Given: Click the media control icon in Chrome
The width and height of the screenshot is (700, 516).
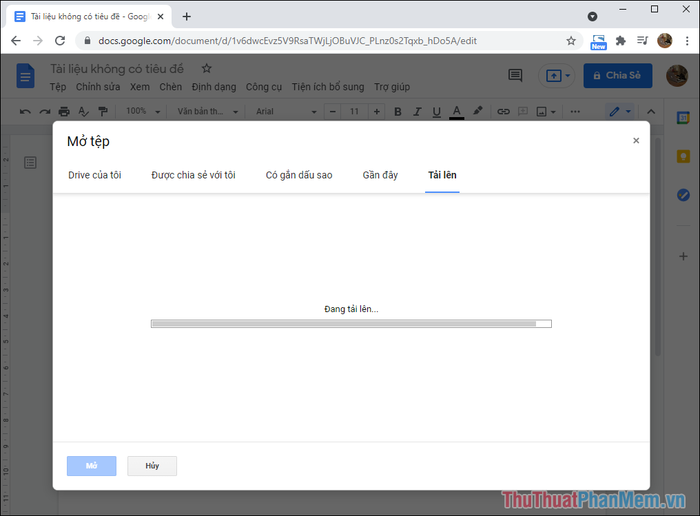Looking at the screenshot, I should tap(642, 41).
